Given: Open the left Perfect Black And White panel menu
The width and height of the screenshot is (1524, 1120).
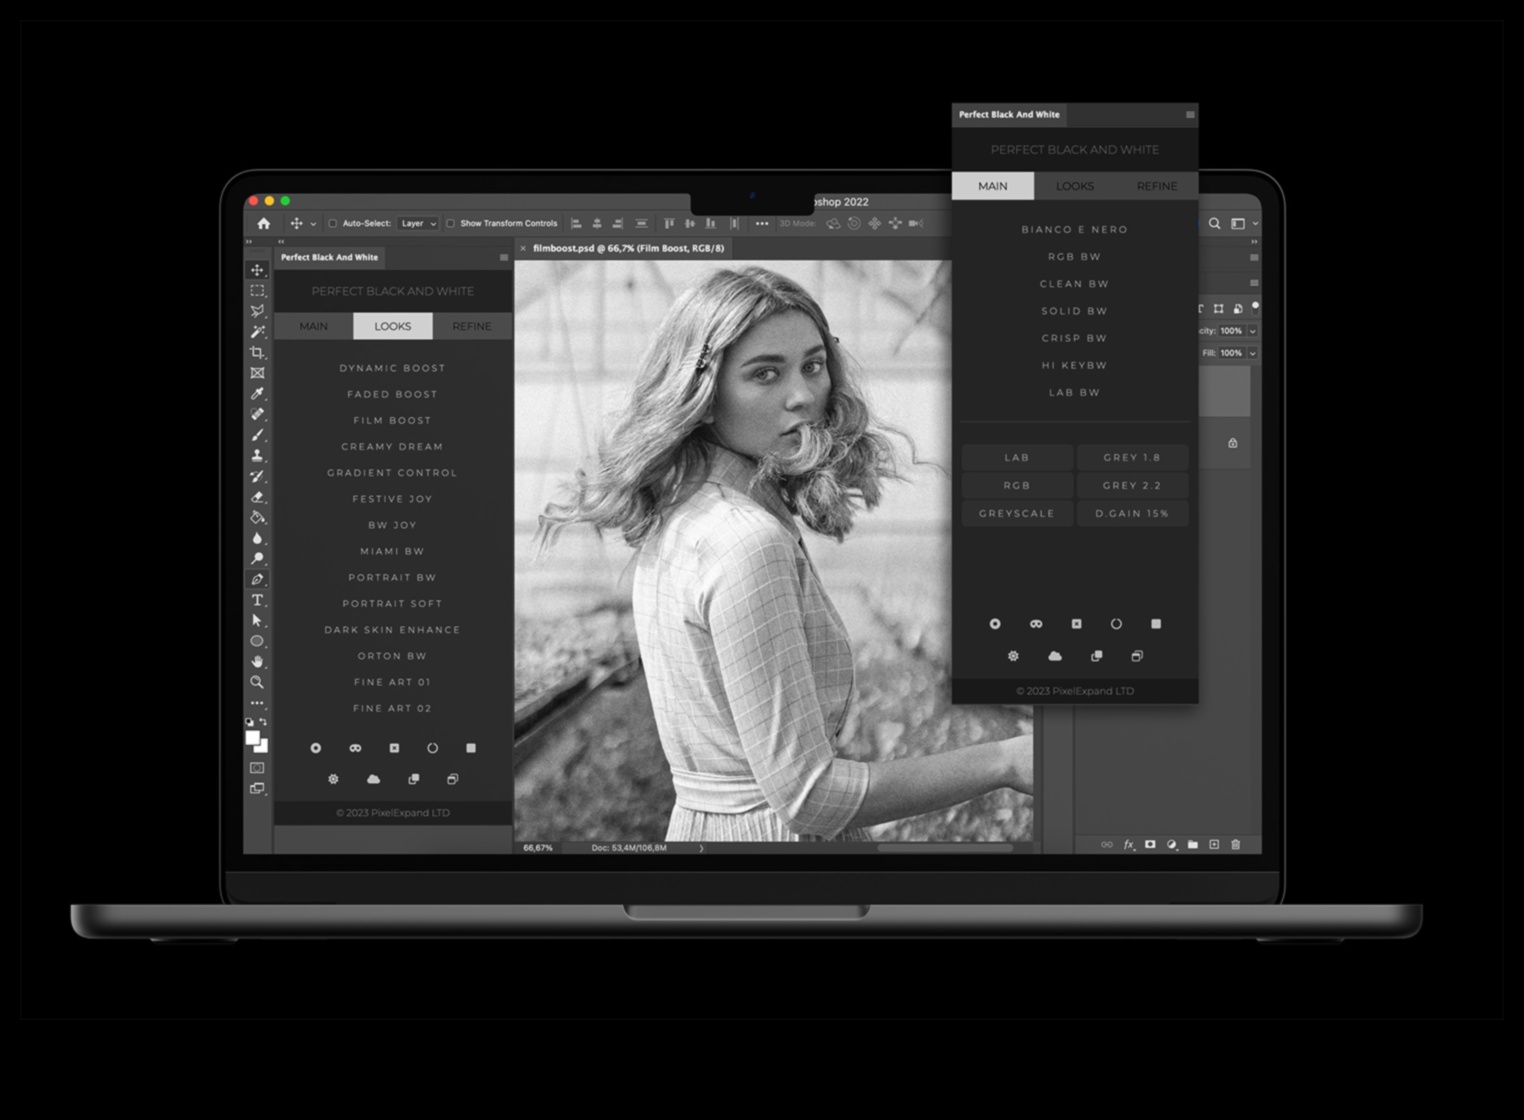Looking at the screenshot, I should click(x=503, y=258).
